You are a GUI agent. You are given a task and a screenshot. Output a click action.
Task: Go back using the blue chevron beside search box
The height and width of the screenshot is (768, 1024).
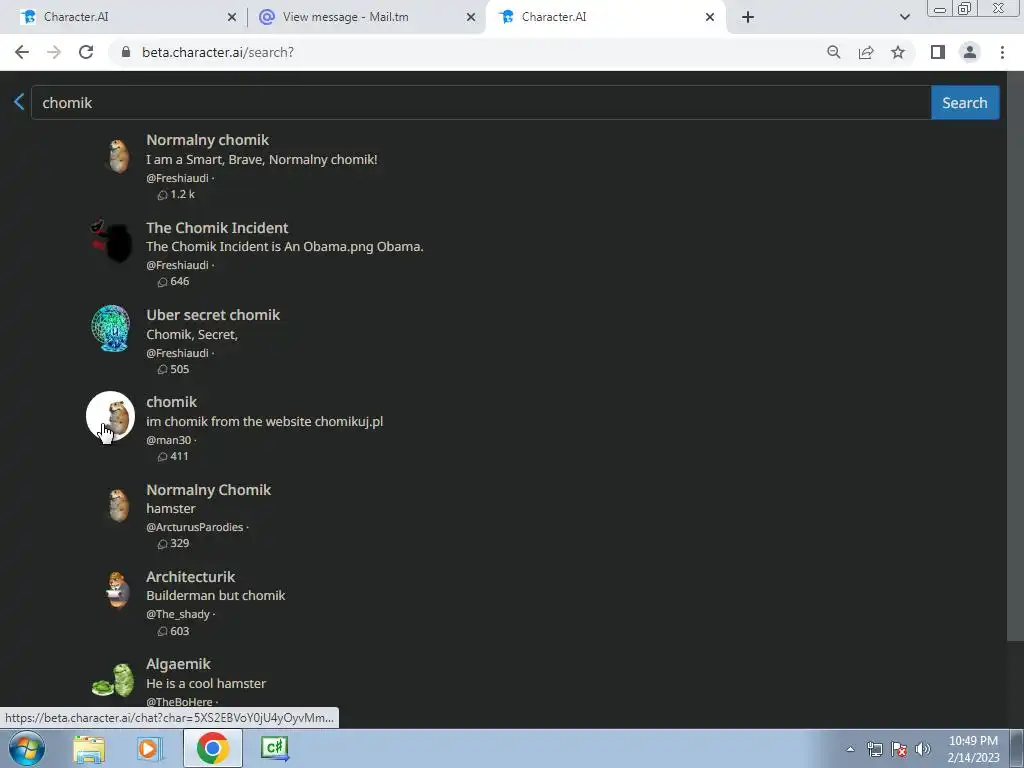pos(19,102)
